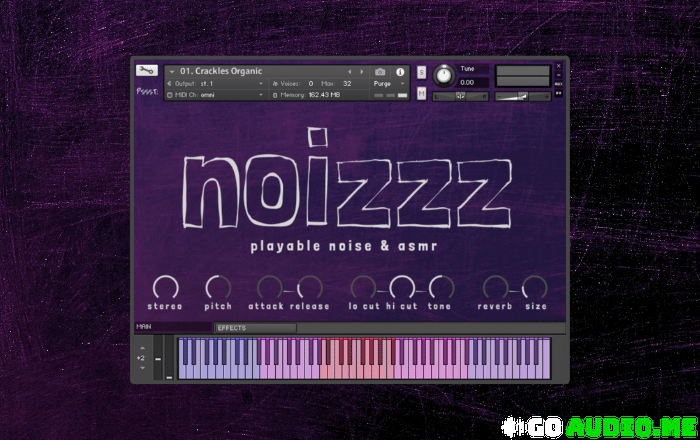Screen dimensions: 700x440
Task: Click the reverb knob
Action: point(494,288)
